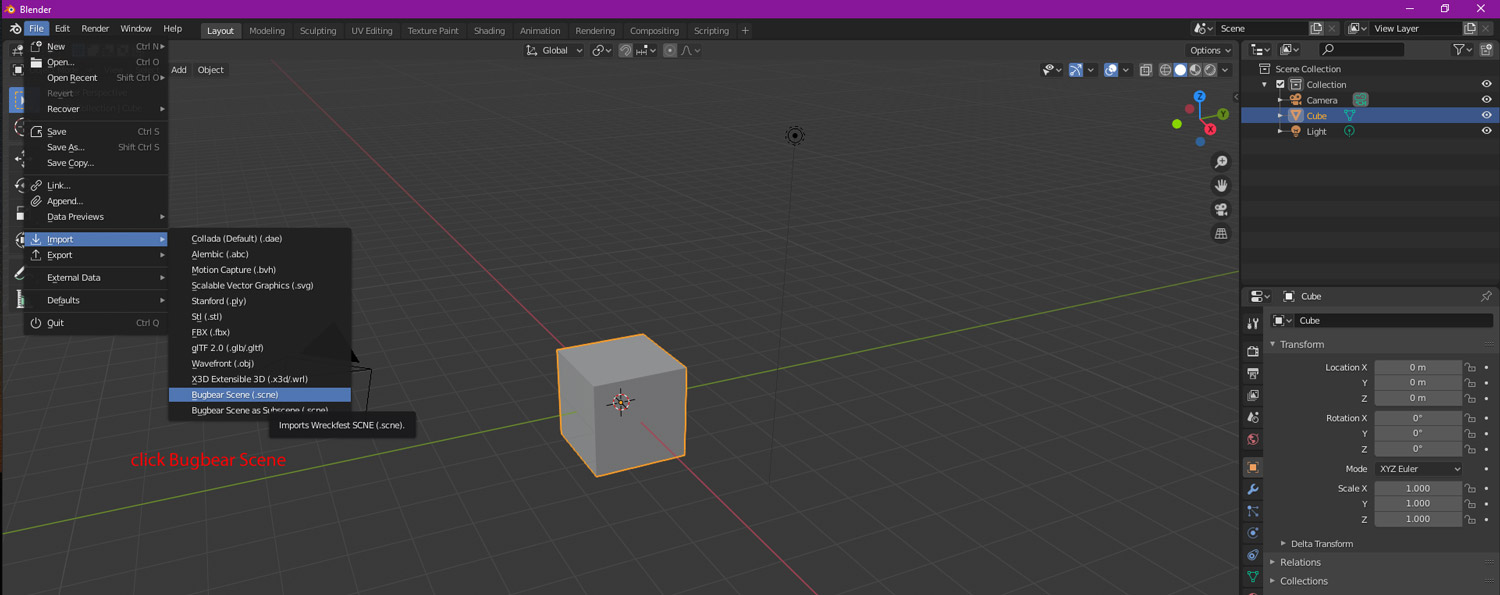The height and width of the screenshot is (595, 1500).
Task: Click the Cube mesh data icon in outliner
Action: (x=1350, y=116)
